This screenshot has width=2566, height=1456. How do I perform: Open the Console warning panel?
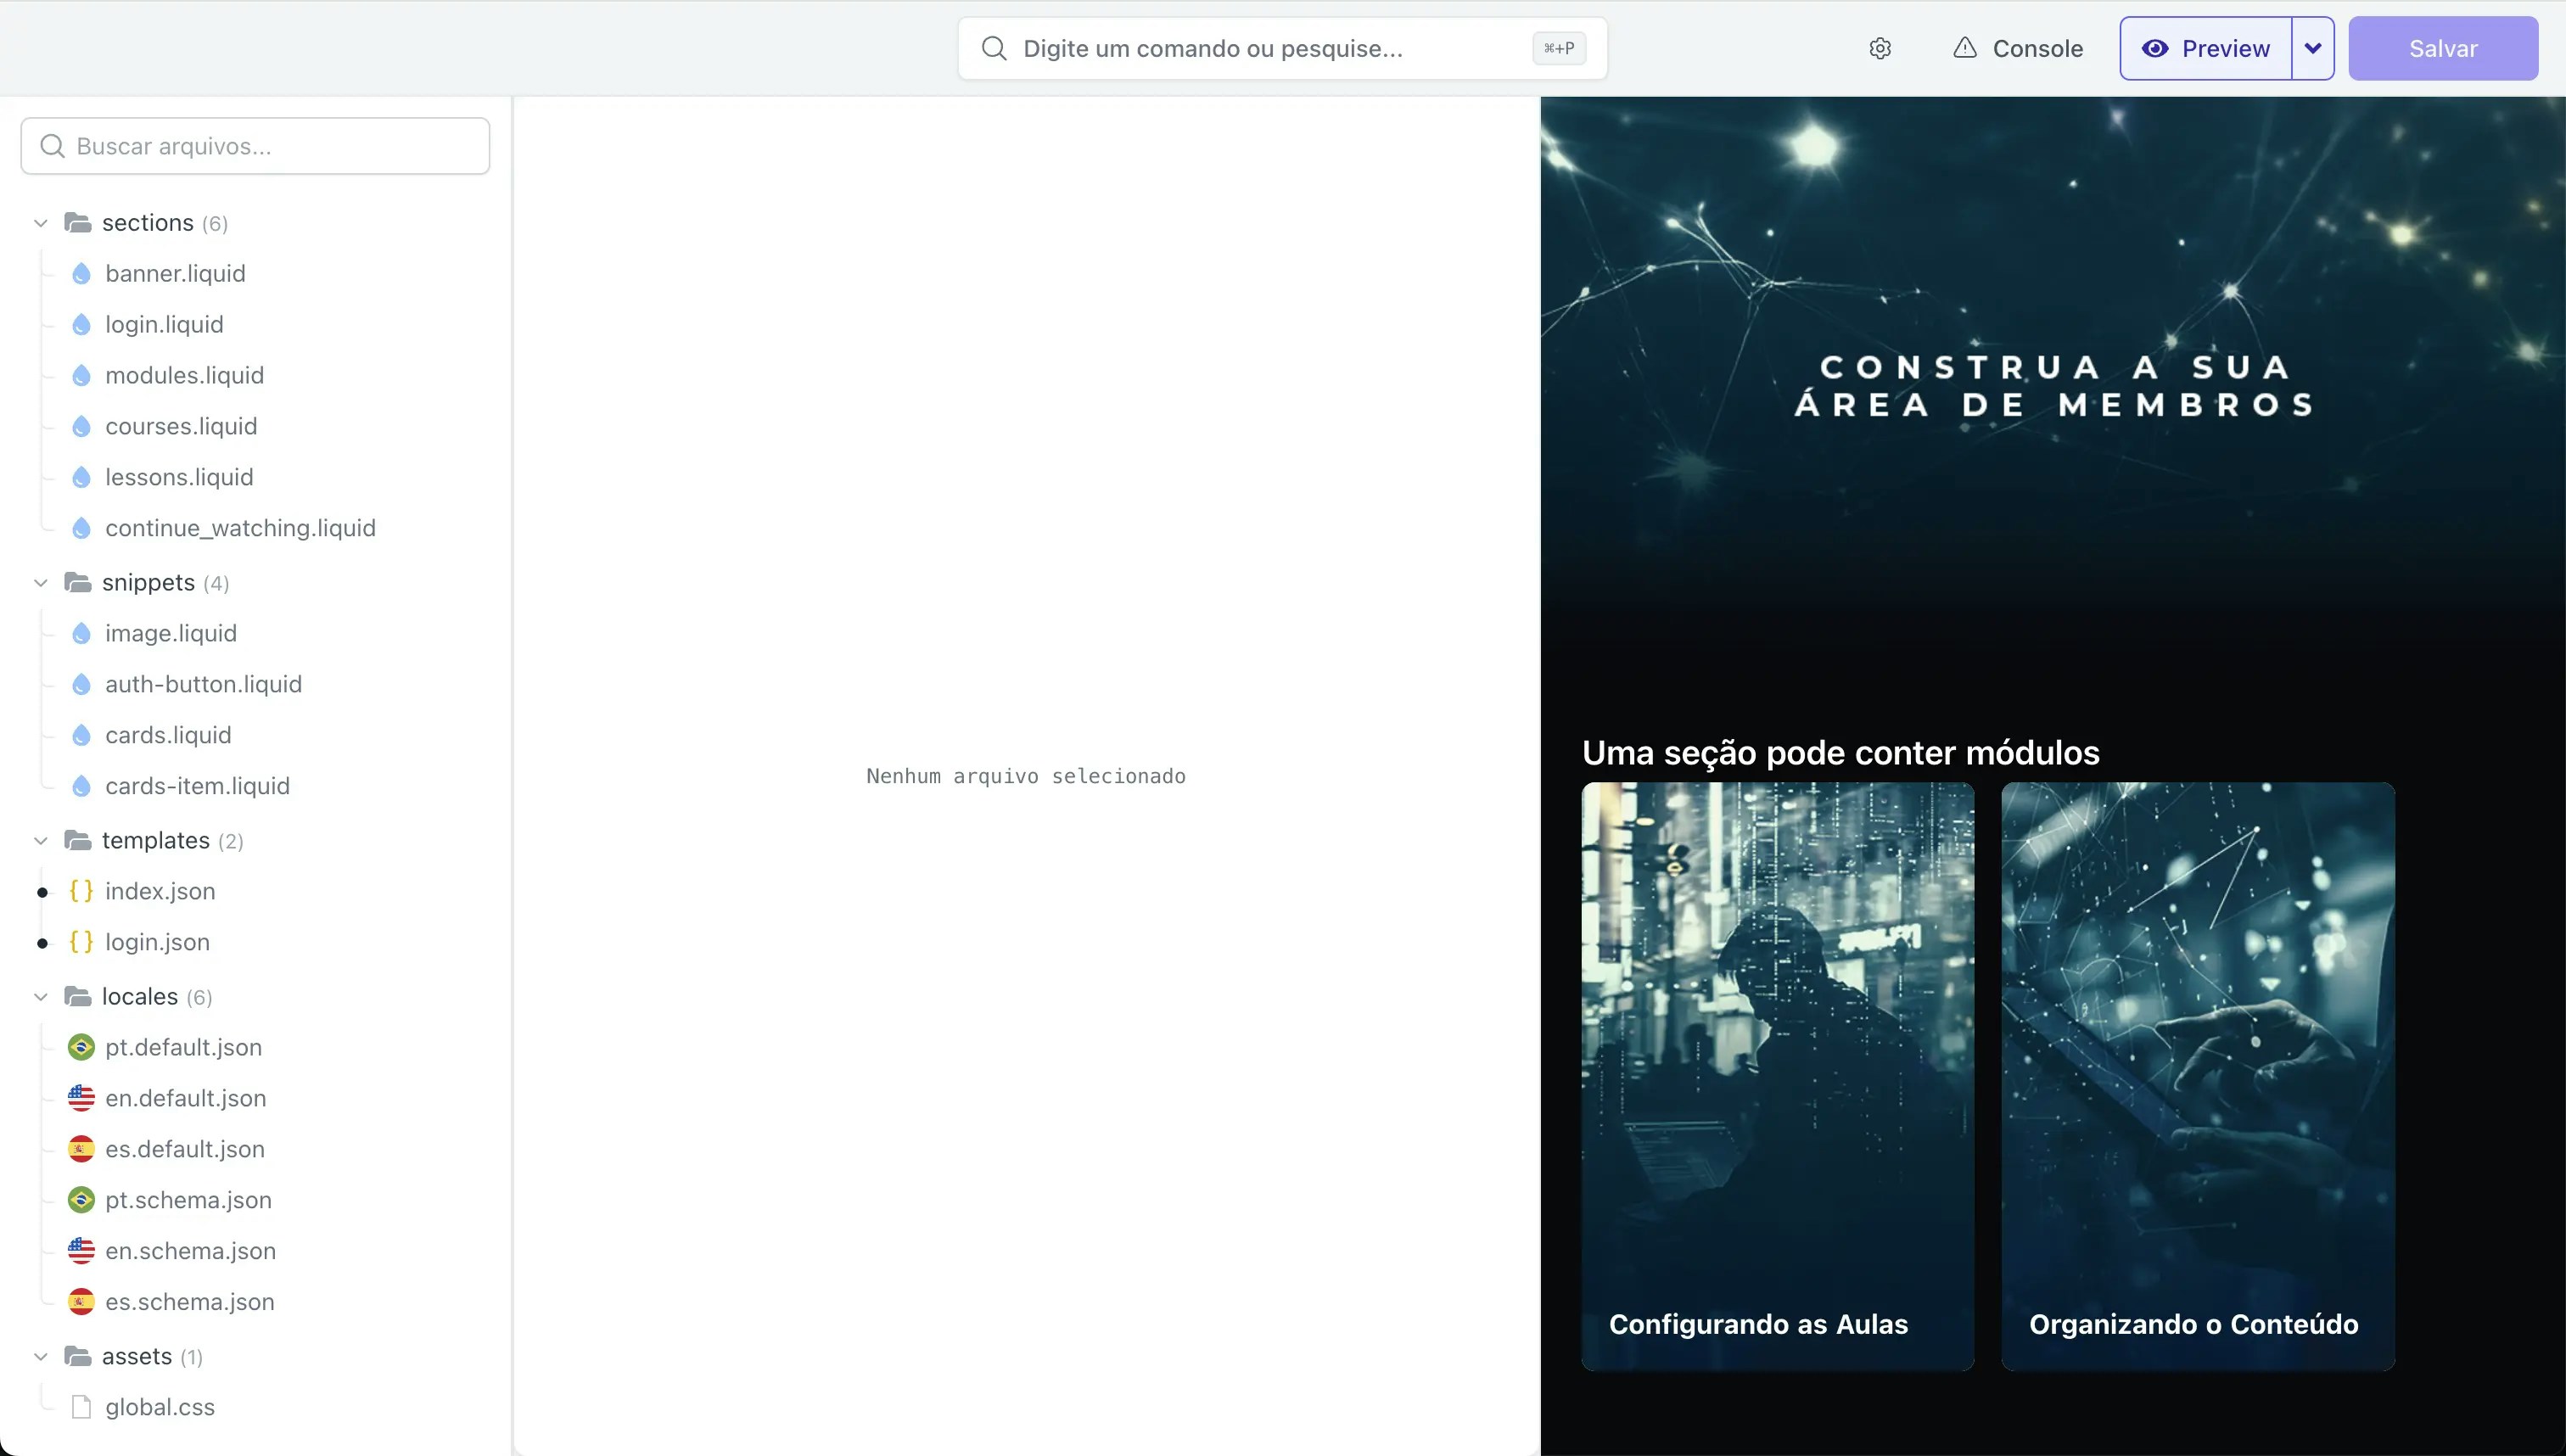[2018, 48]
